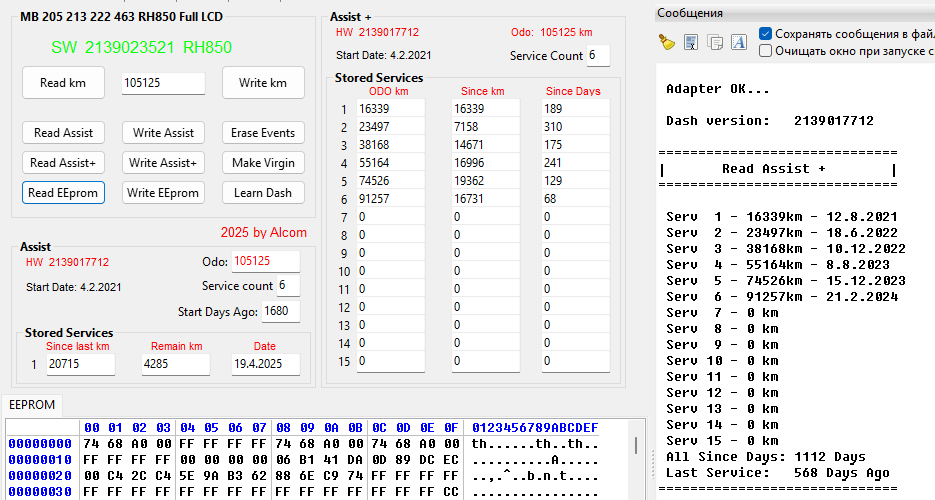Screen dimensions: 935x500
Task: Click the Start Days Ago field
Action: (280, 312)
